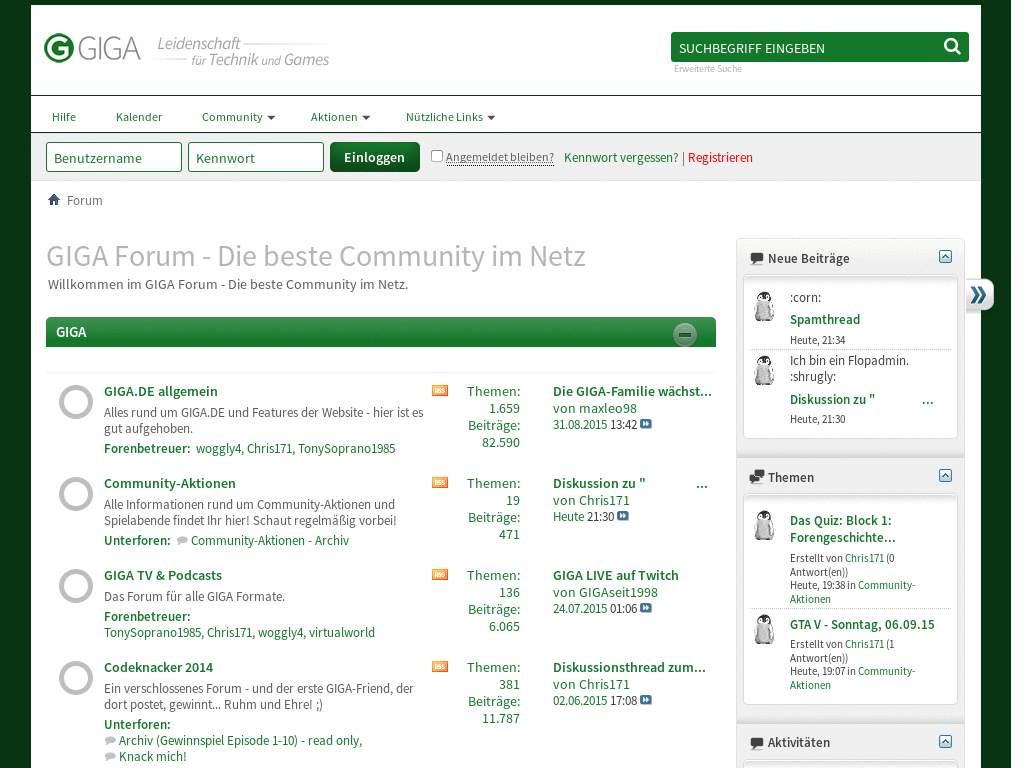1024x768 pixels.
Task: Click the Einloggen button
Action: point(375,157)
